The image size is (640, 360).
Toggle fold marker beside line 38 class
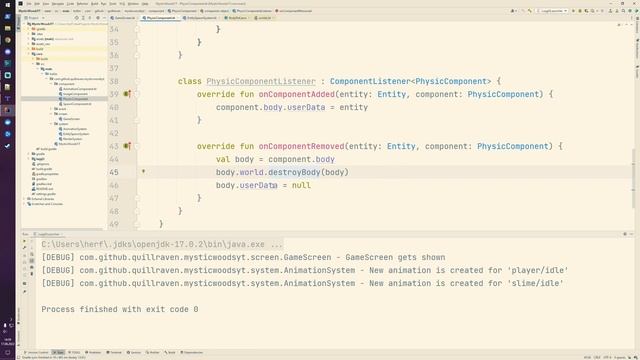click(x=138, y=81)
